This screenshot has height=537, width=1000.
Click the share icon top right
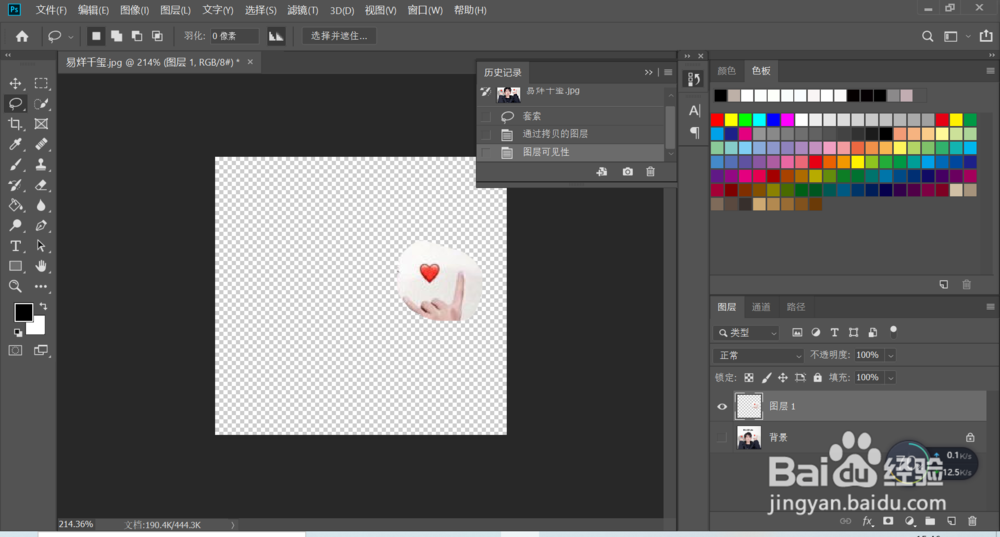tap(985, 36)
